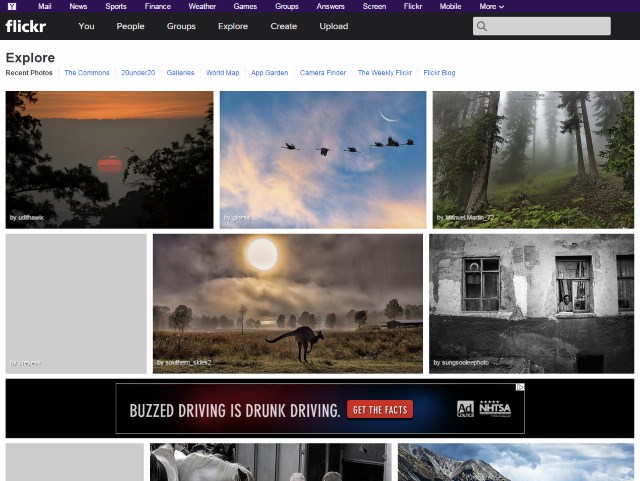Click author name sungsooleephoto

pyautogui.click(x=465, y=363)
